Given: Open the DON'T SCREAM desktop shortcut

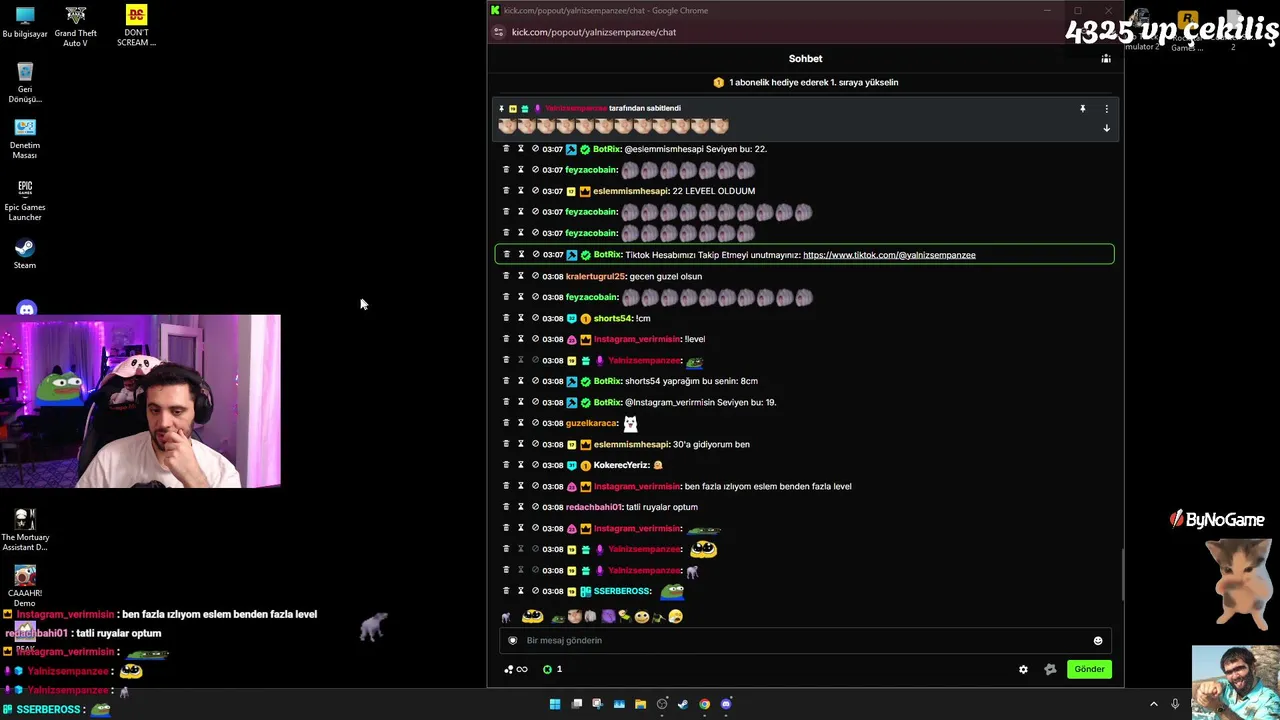Looking at the screenshot, I should (x=136, y=27).
